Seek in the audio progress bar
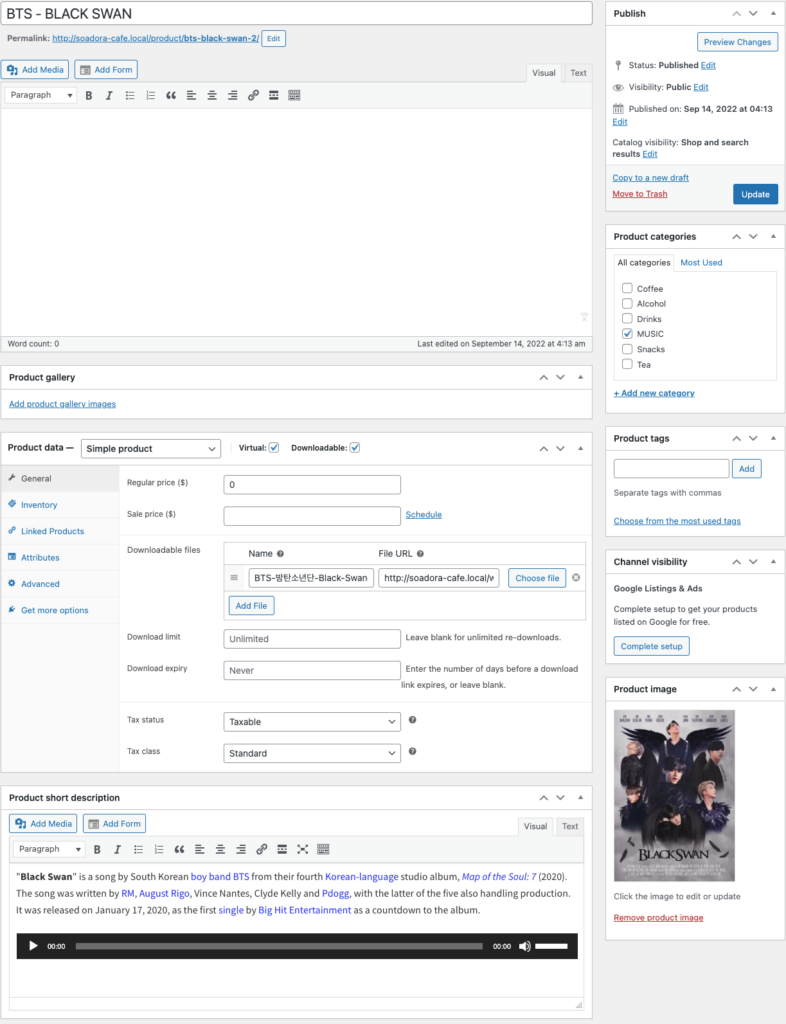Image resolution: width=786 pixels, height=1024 pixels. click(279, 946)
